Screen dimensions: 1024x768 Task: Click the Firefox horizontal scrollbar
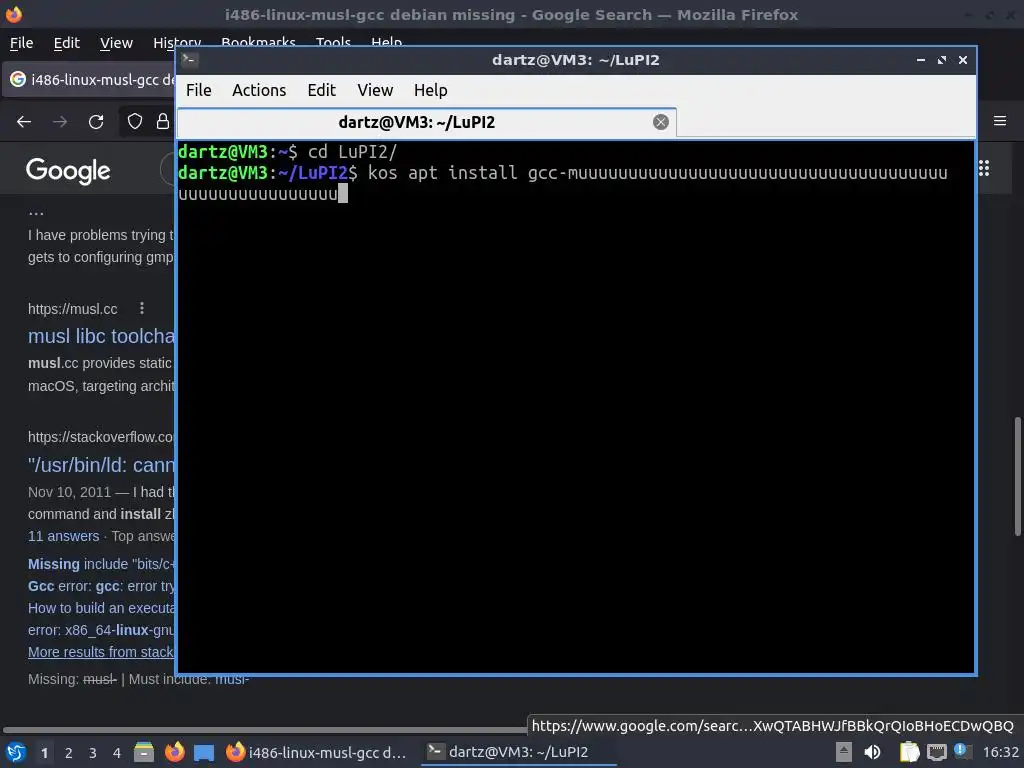pyautogui.click(x=264, y=730)
